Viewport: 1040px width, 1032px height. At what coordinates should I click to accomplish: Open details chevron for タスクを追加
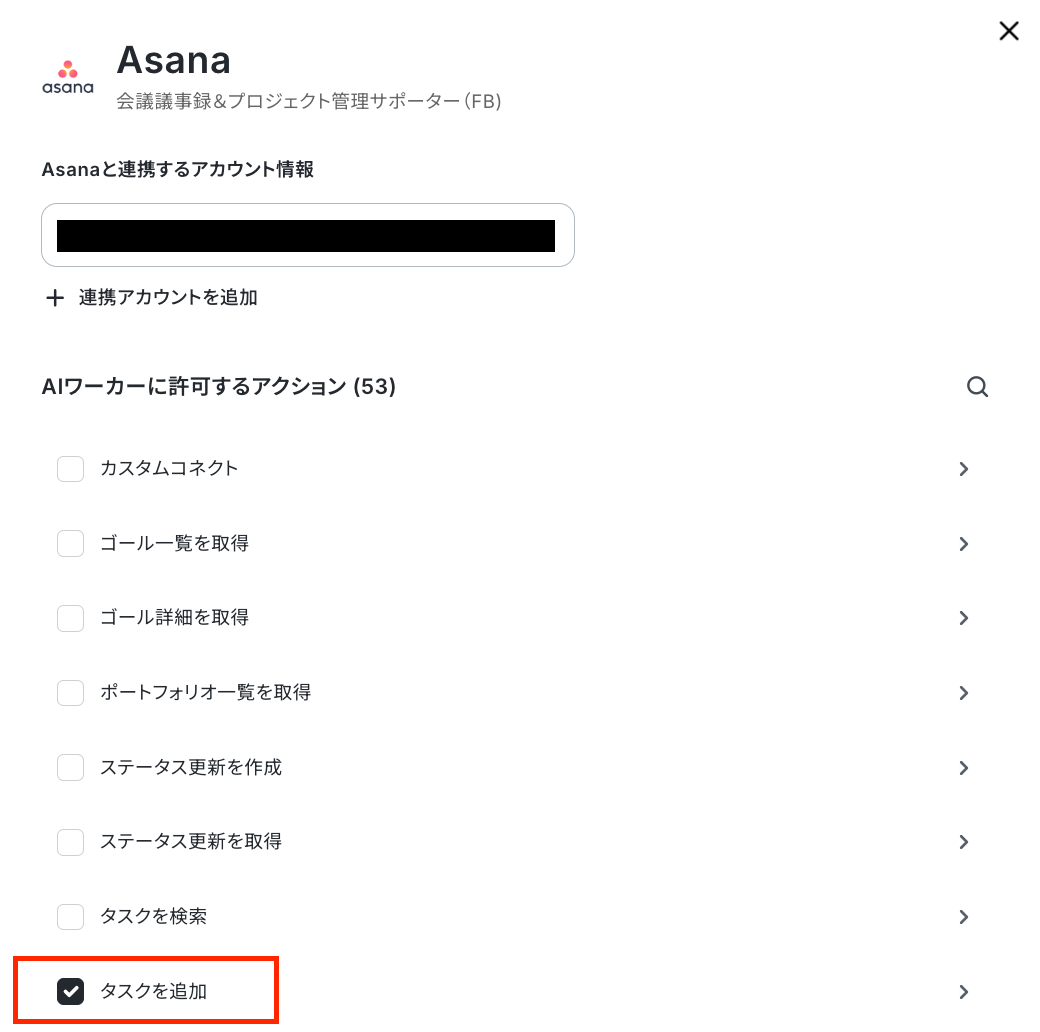(x=964, y=992)
